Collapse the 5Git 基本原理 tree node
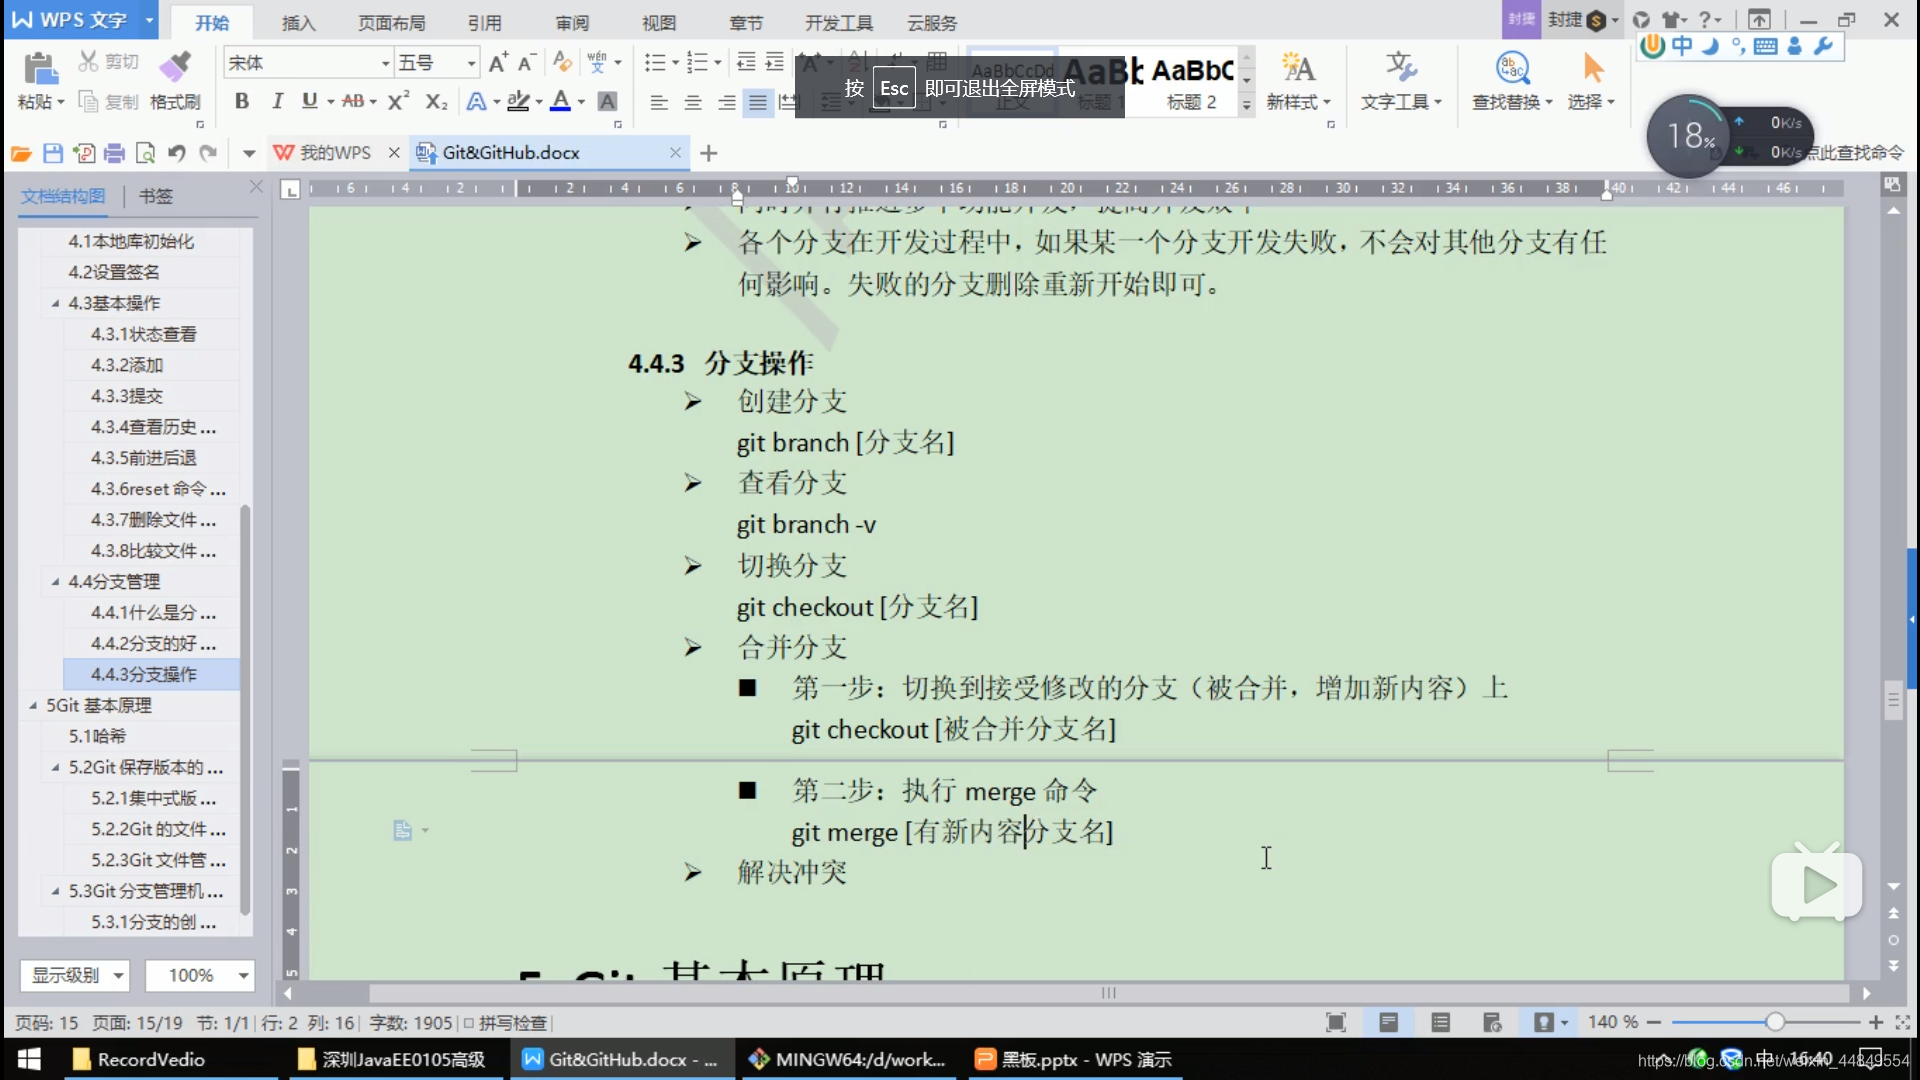This screenshot has width=1920, height=1080. click(33, 706)
